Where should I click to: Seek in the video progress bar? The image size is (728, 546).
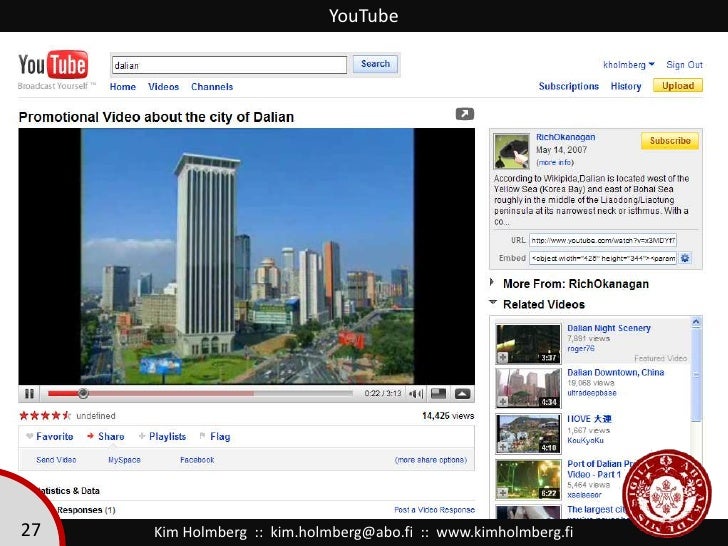click(x=200, y=394)
